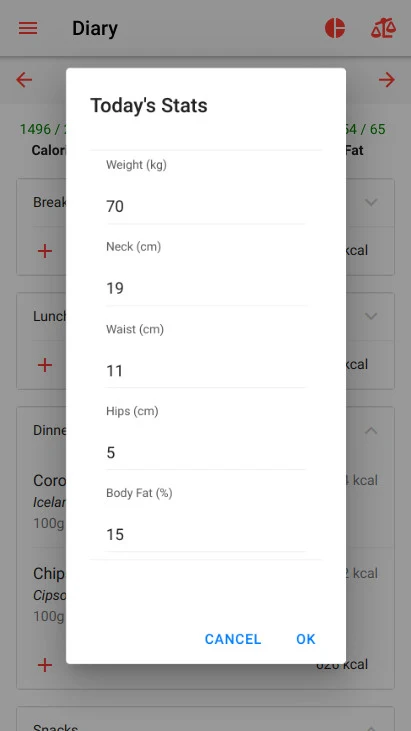Select the Diary title in header
This screenshot has width=411, height=731.
tap(95, 28)
